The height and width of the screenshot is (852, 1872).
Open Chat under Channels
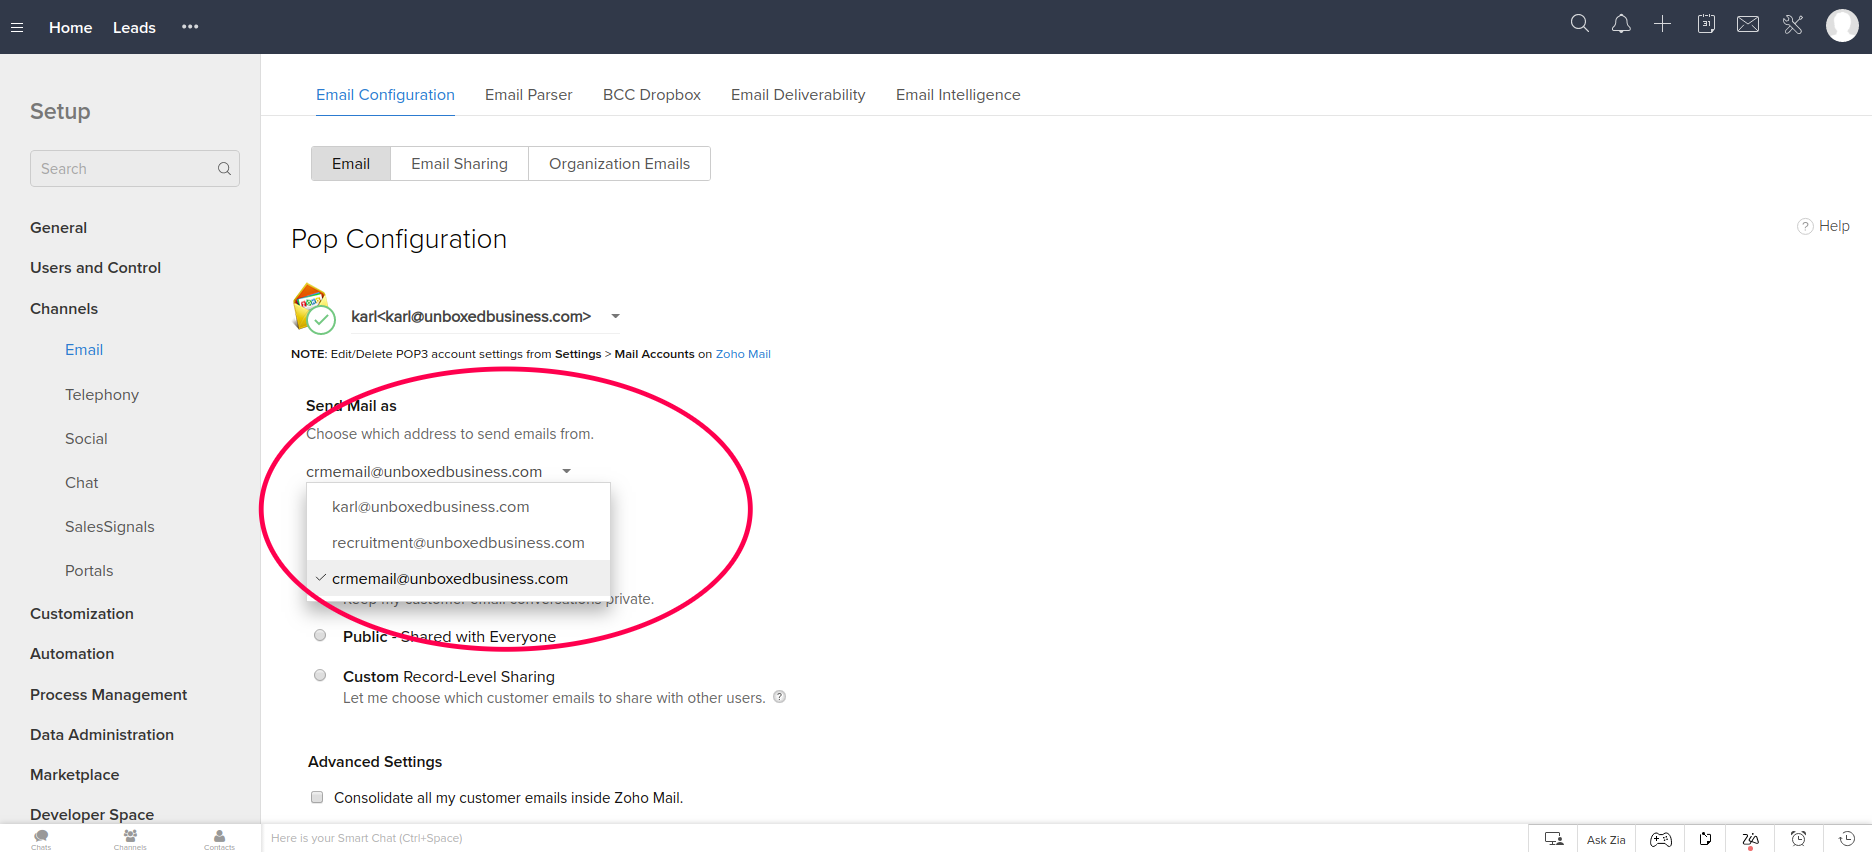(82, 483)
